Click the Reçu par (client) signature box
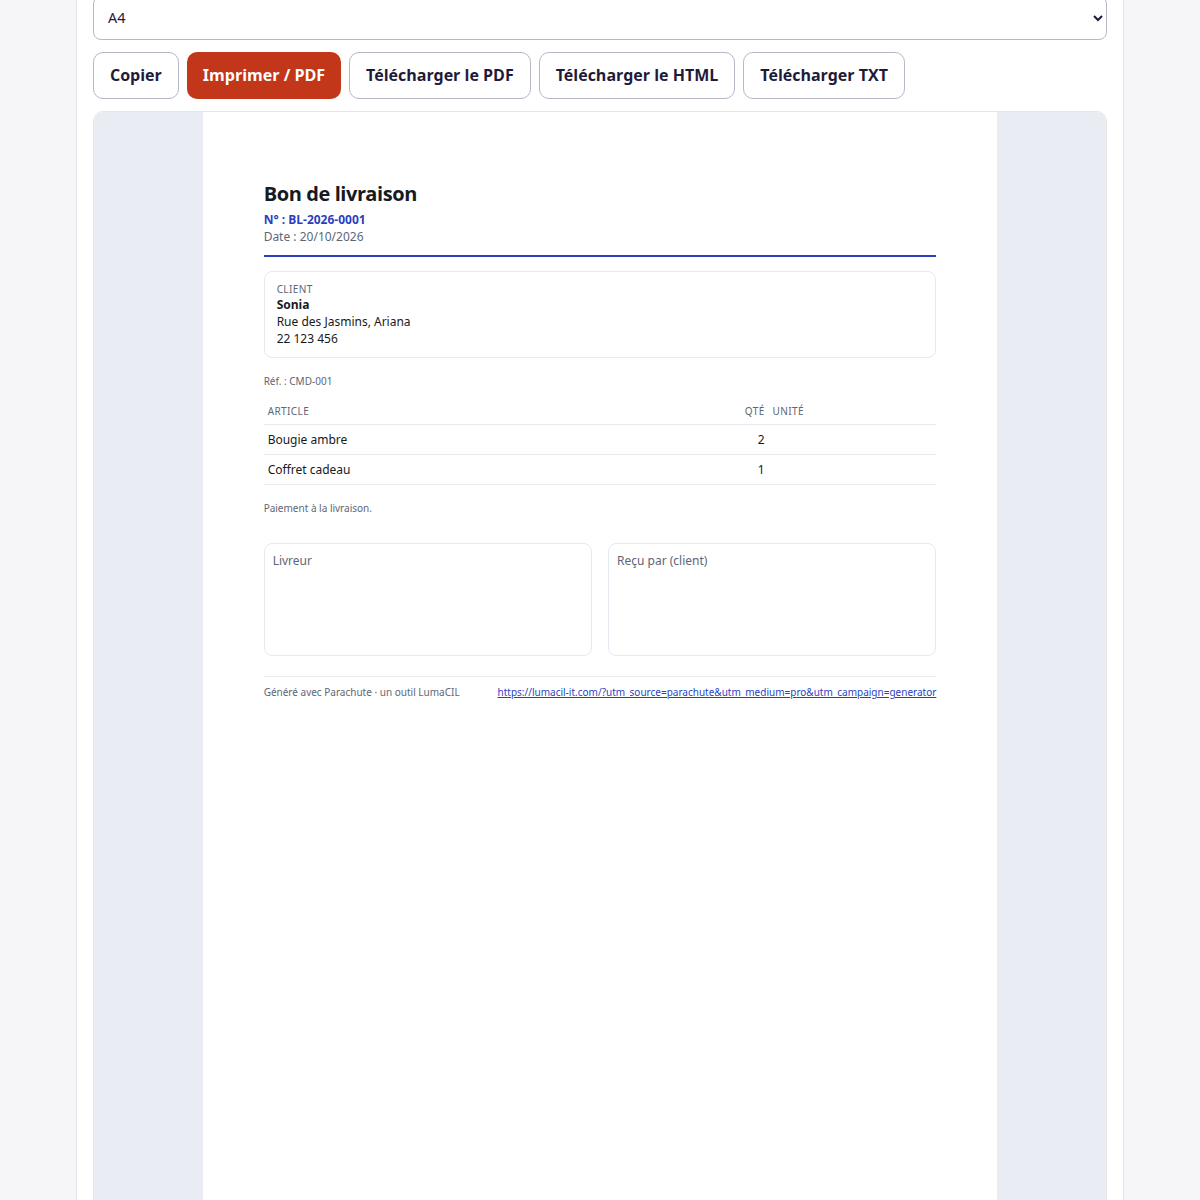The width and height of the screenshot is (1200, 1200). click(772, 600)
